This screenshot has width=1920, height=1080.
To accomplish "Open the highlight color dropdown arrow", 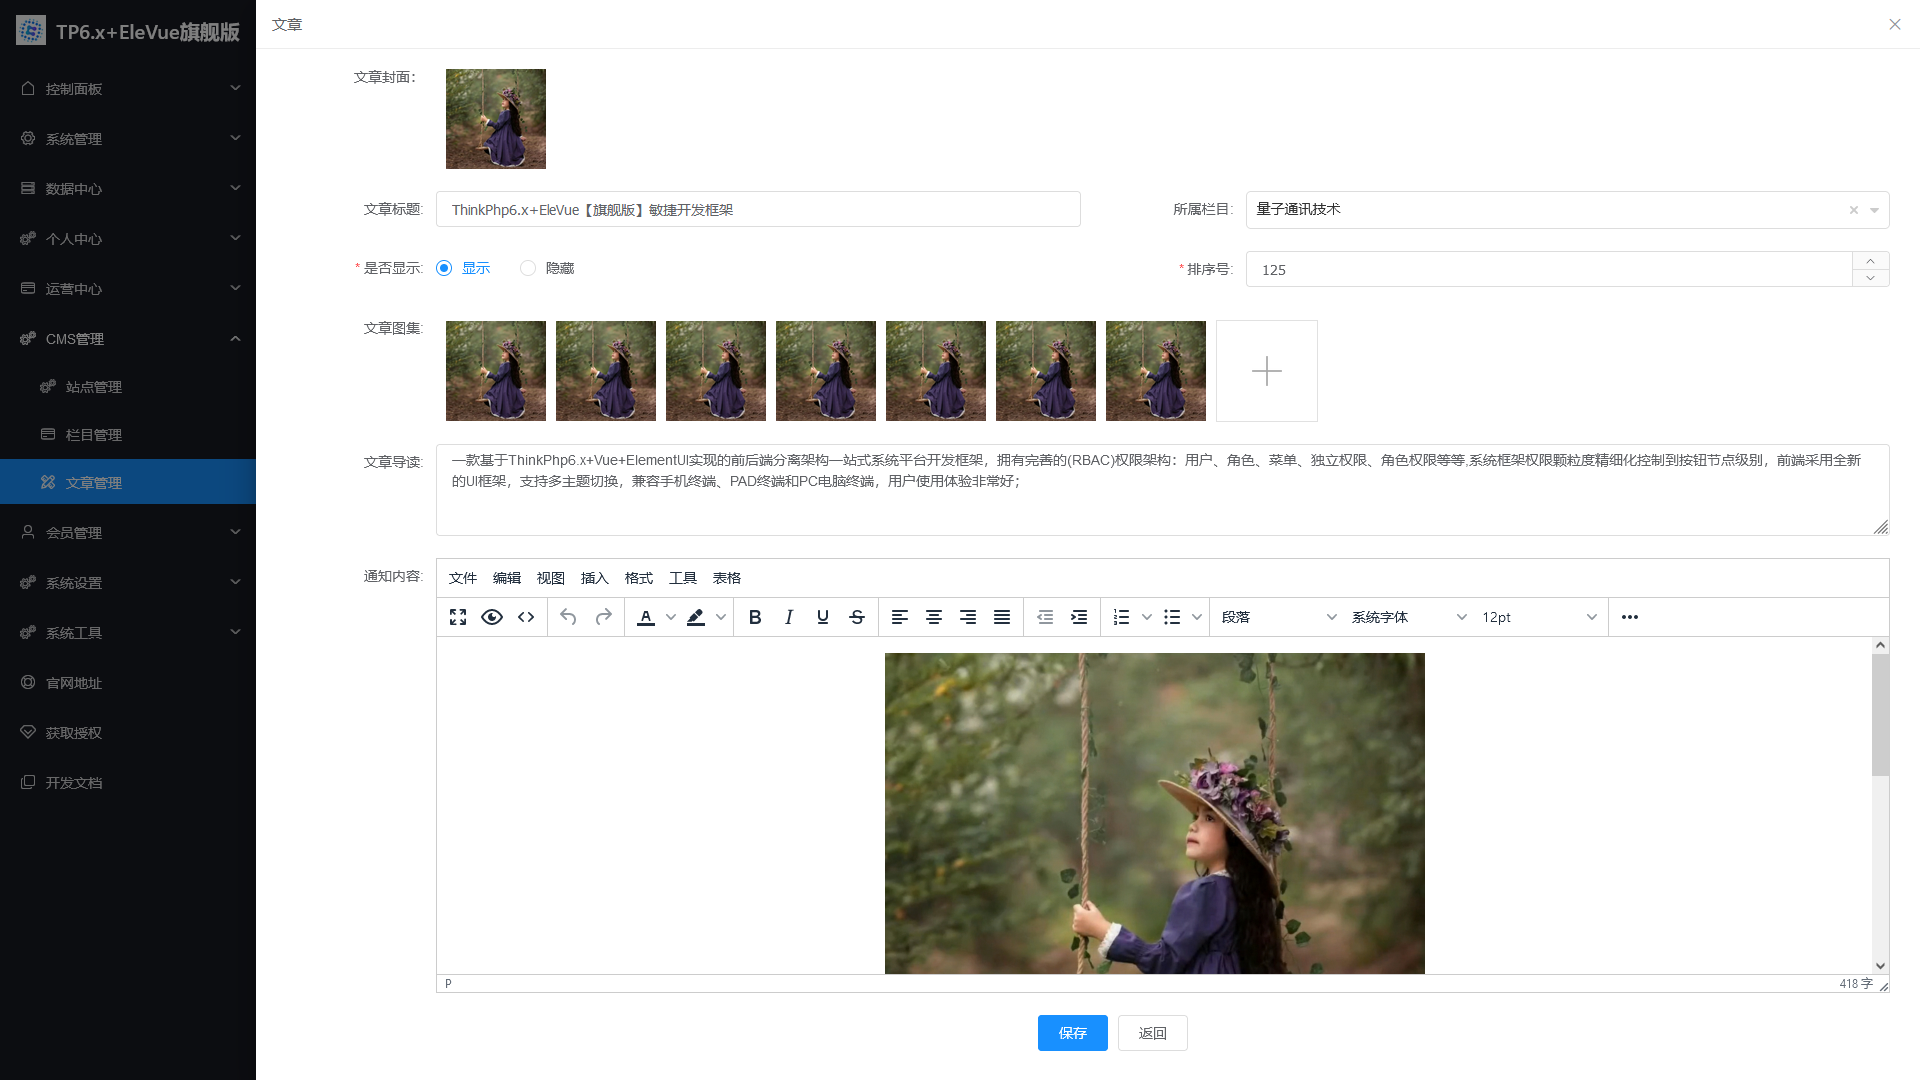I will pos(721,617).
